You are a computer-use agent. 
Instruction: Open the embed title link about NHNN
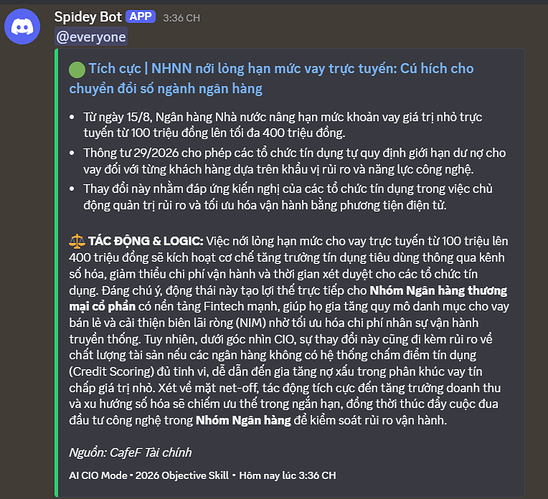pyautogui.click(x=271, y=78)
